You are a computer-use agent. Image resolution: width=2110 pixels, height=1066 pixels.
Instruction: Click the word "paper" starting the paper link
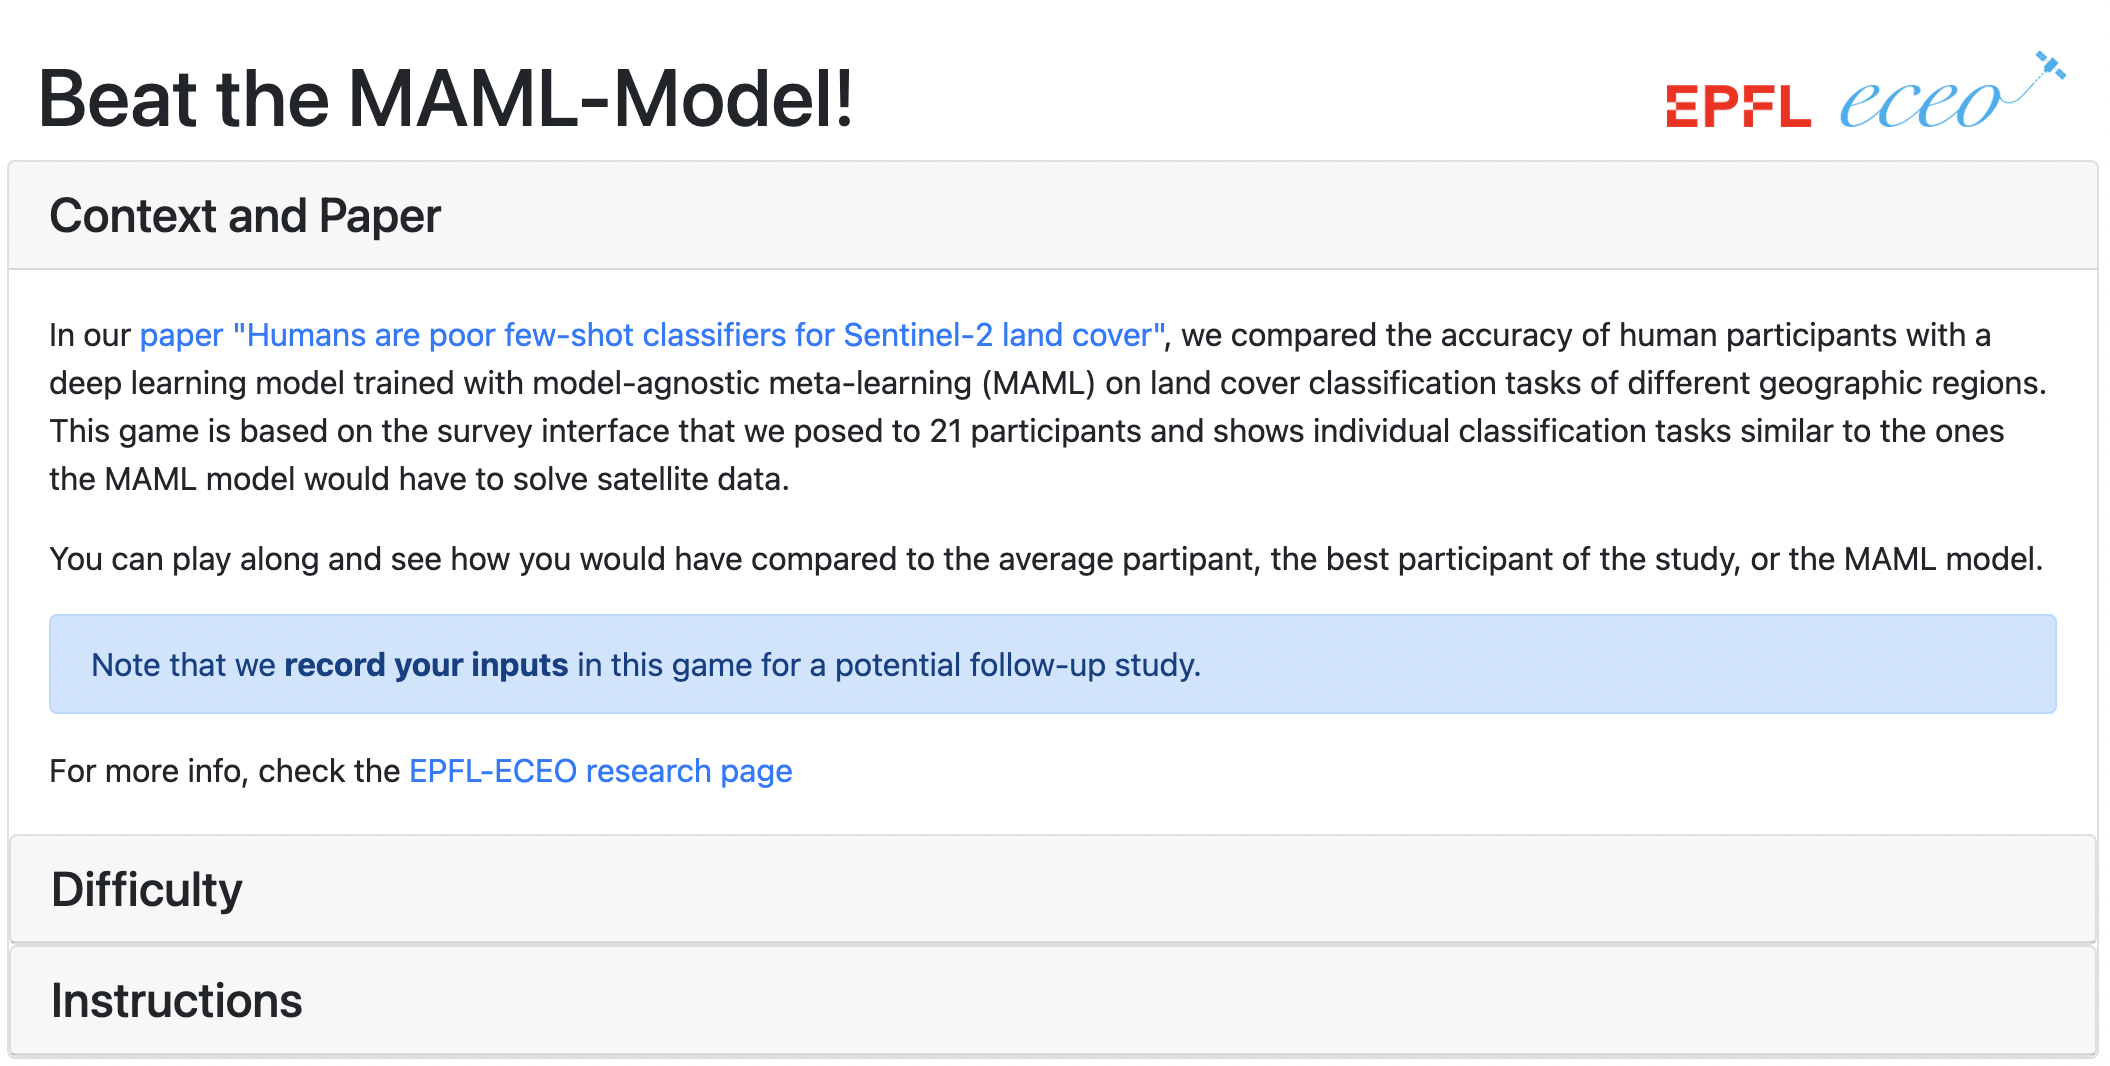[181, 335]
